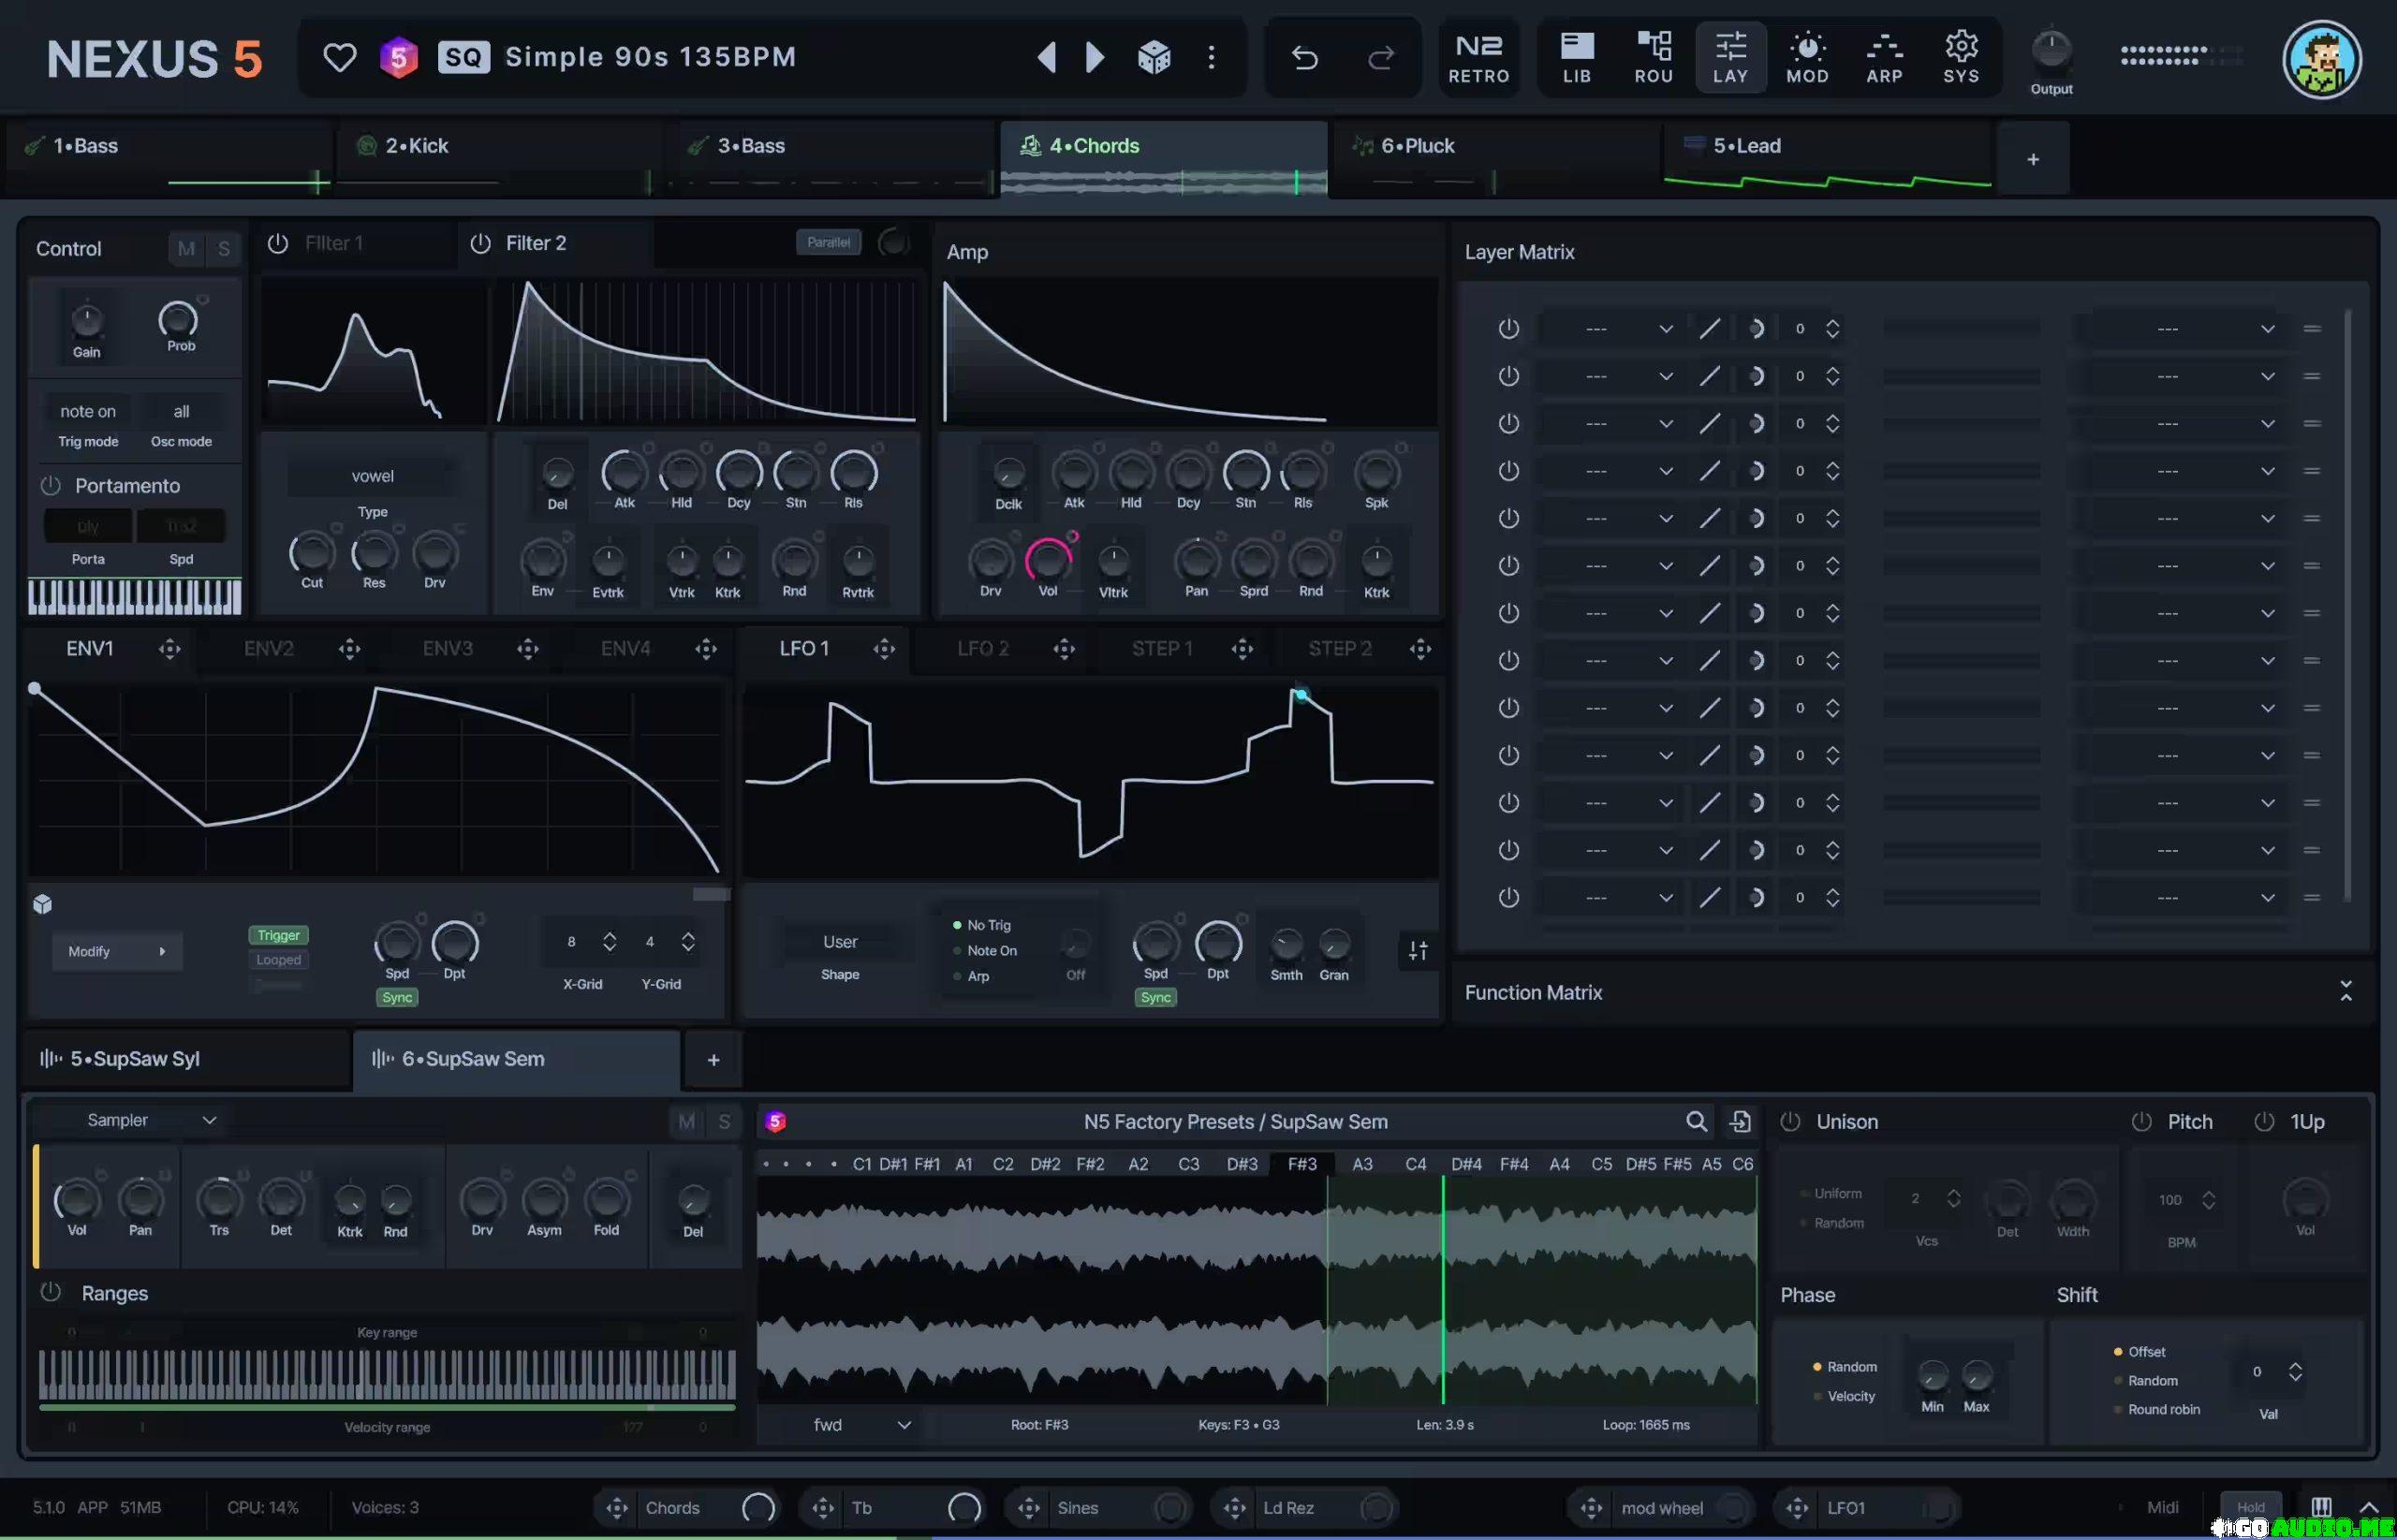Click the ENV1 randomize cube icon
The width and height of the screenshot is (2397, 1540).
pos(42,904)
